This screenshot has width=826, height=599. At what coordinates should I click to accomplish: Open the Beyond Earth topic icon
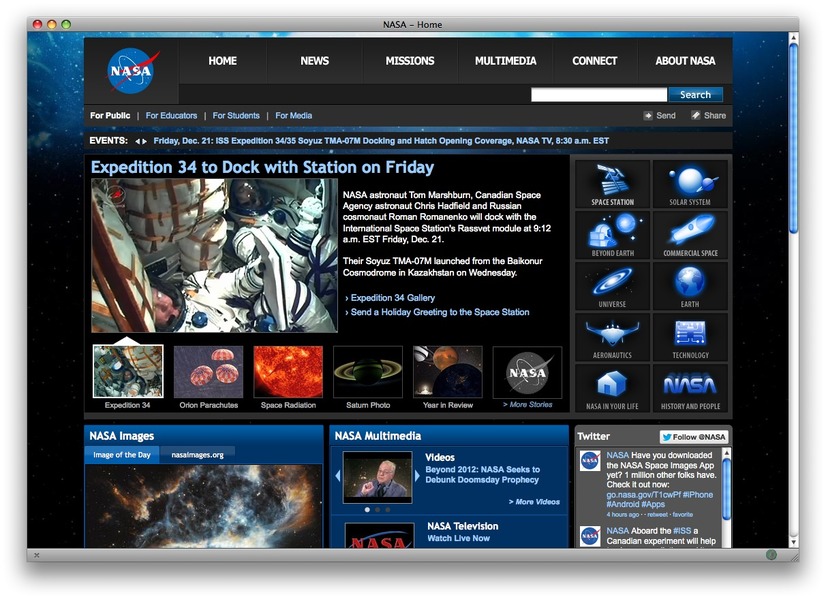coord(612,235)
